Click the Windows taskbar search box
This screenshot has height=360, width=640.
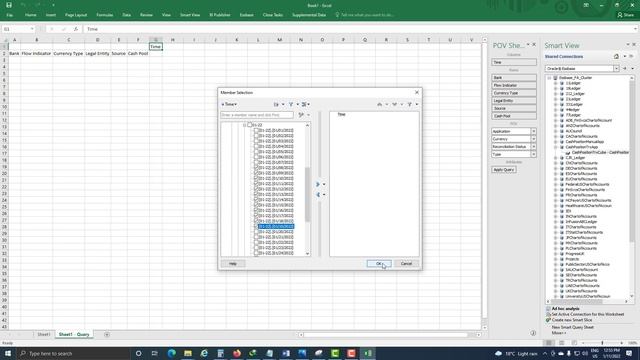pyautogui.click(x=73, y=353)
